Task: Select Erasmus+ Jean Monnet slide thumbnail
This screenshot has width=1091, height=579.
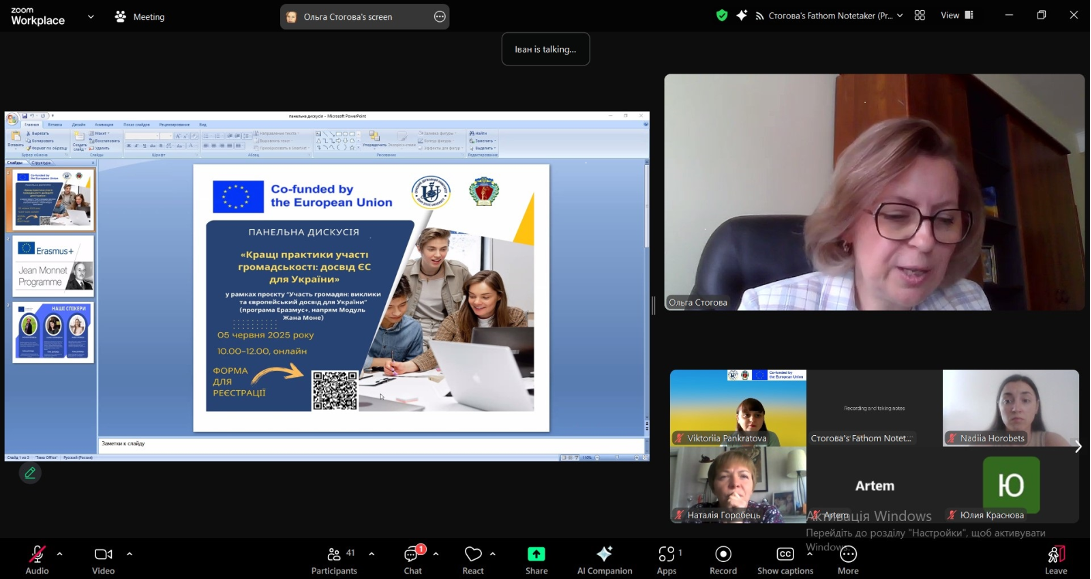Action: [x=54, y=267]
